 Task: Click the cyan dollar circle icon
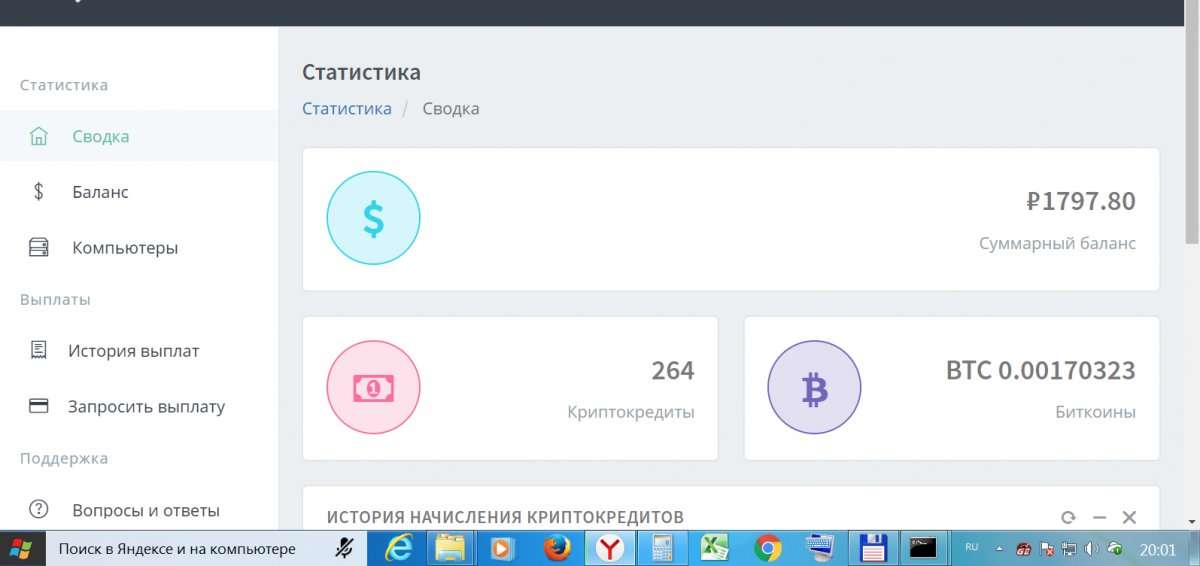[x=373, y=219]
